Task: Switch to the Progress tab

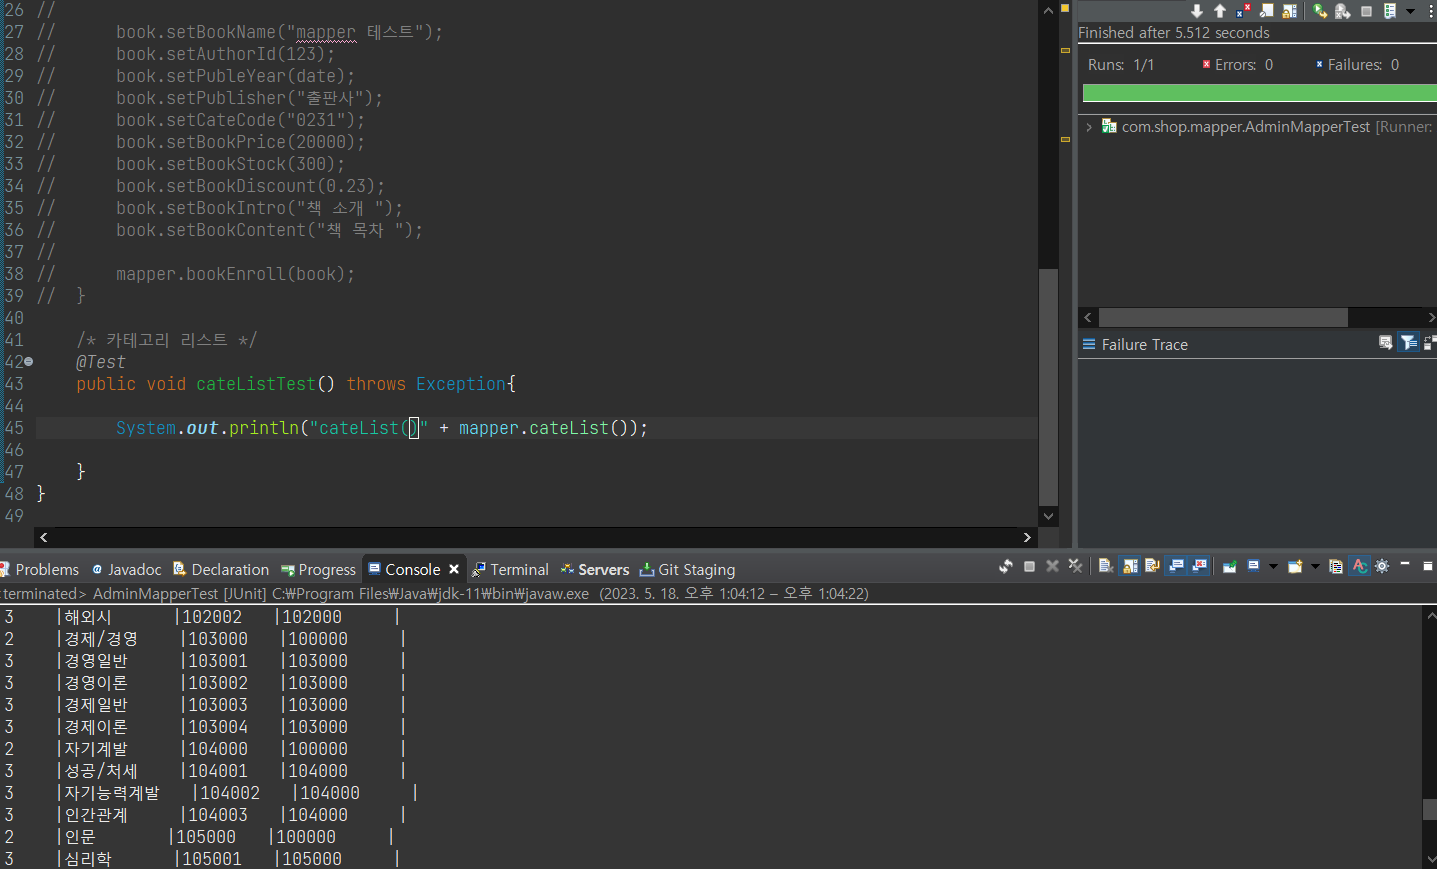Action: [x=319, y=569]
